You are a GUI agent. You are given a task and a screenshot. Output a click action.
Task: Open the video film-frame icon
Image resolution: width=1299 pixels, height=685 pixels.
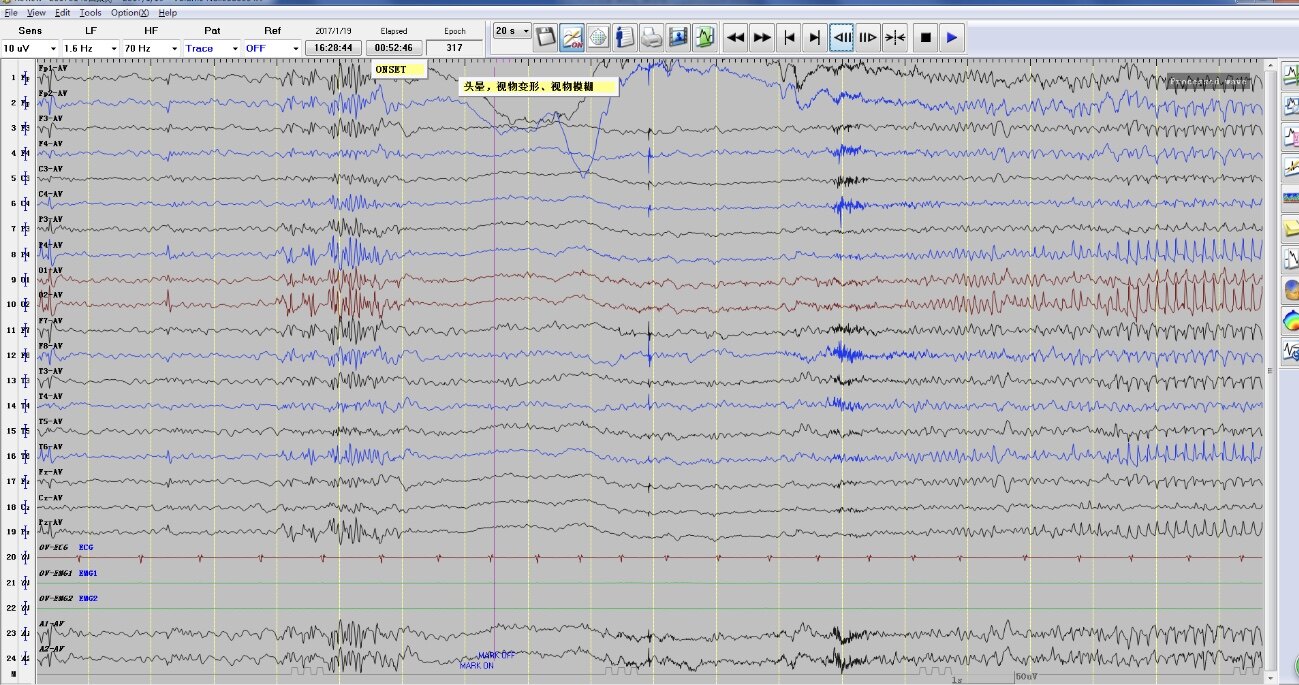click(679, 38)
